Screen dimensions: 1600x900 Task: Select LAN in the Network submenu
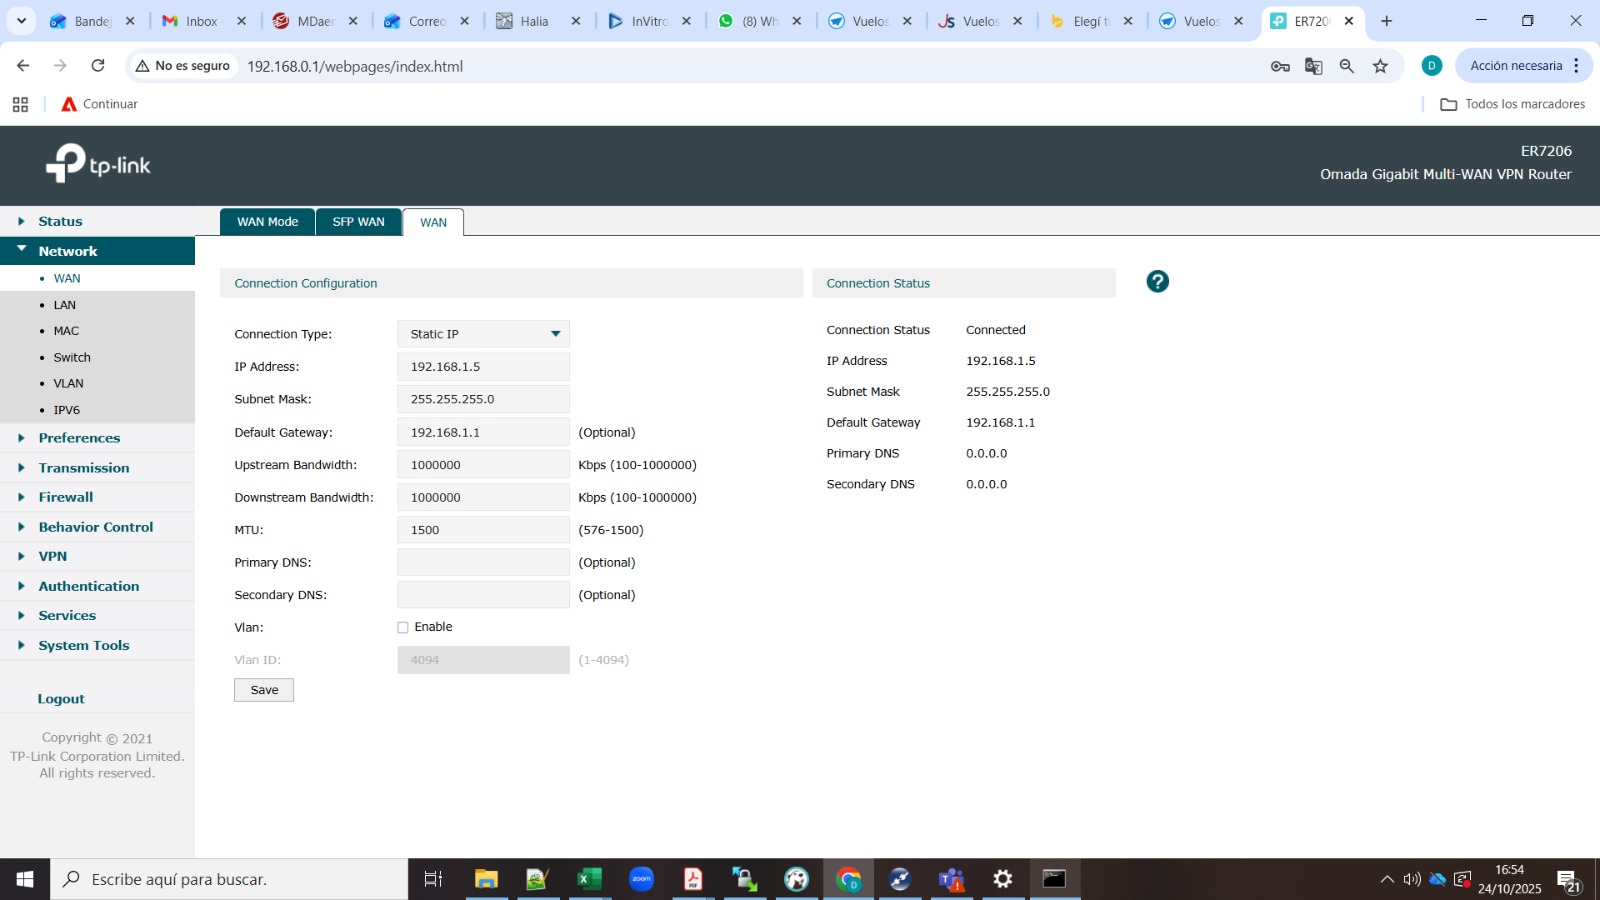[65, 305]
